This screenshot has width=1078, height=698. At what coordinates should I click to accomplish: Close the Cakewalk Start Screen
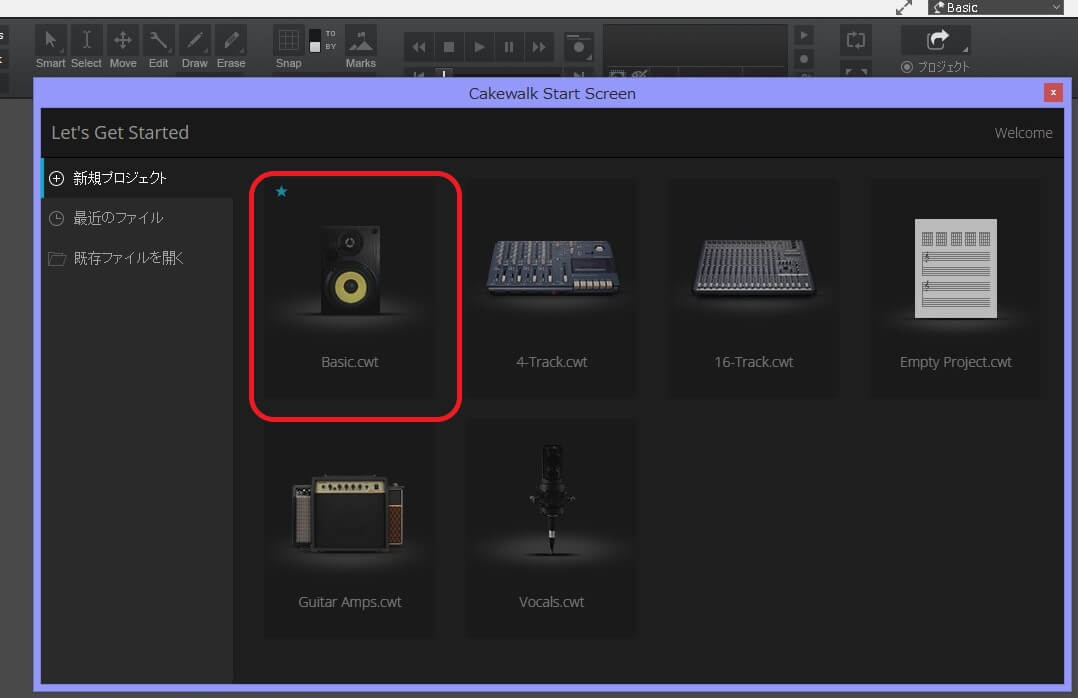[x=1053, y=92]
